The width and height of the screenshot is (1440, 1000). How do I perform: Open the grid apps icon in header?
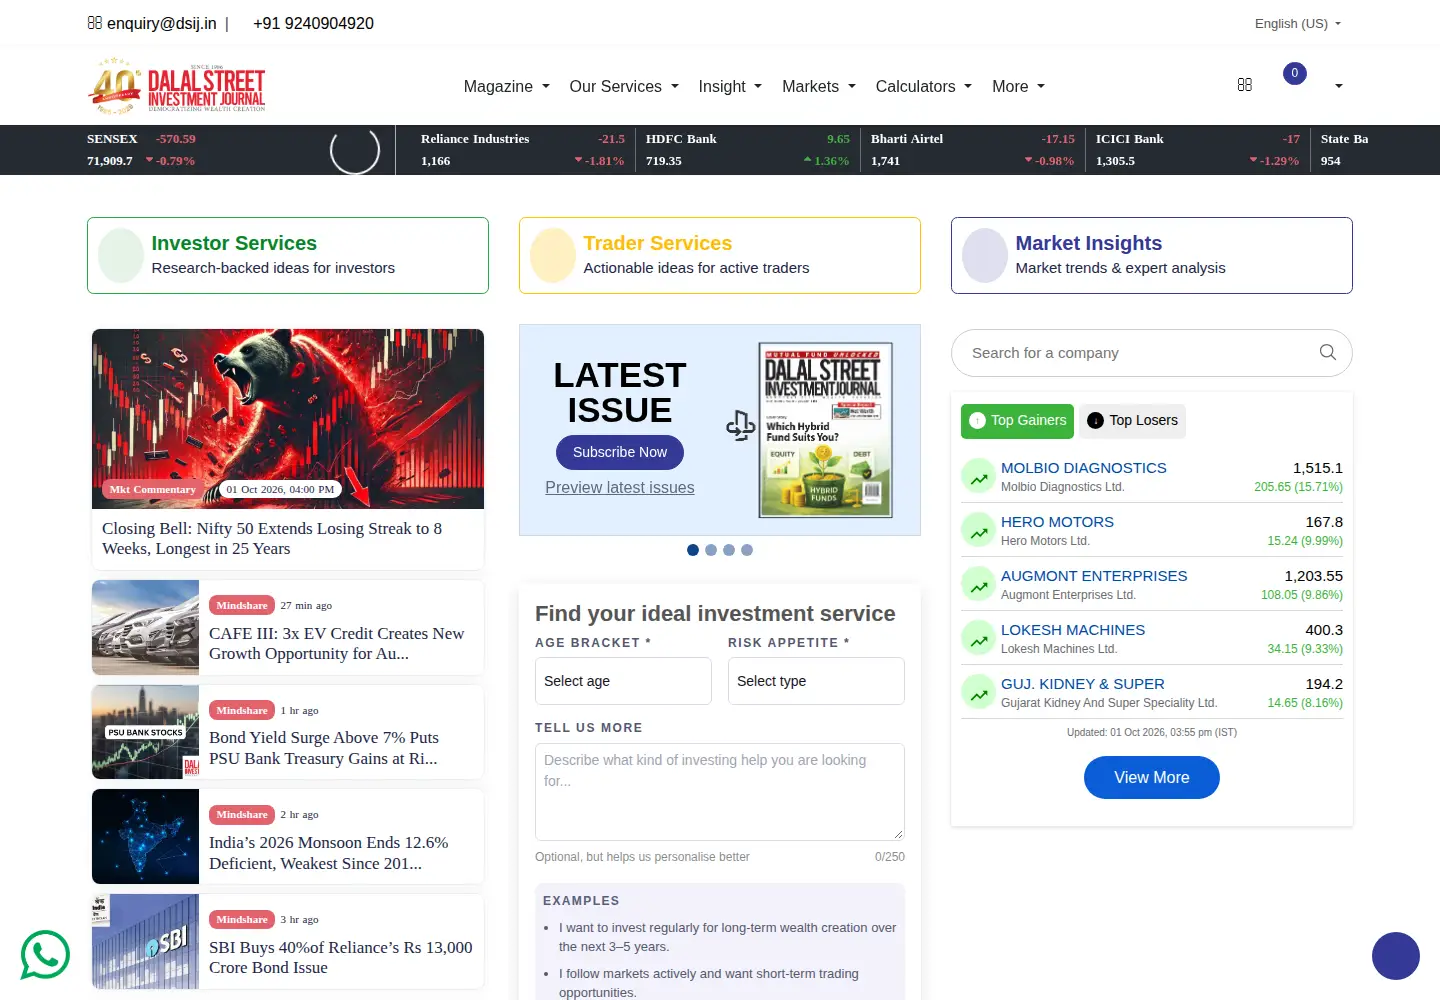tap(1245, 85)
